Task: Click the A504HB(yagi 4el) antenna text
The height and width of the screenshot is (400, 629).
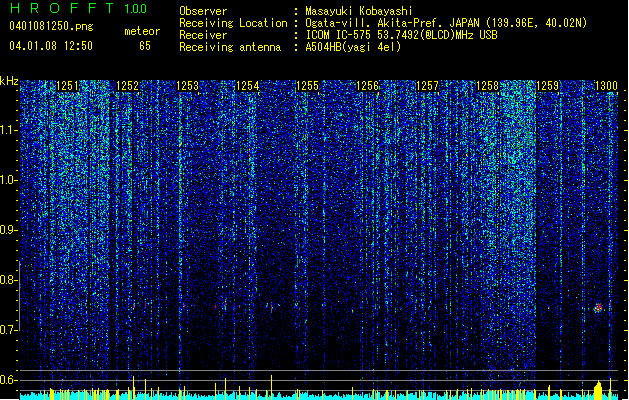Action: tap(353, 47)
